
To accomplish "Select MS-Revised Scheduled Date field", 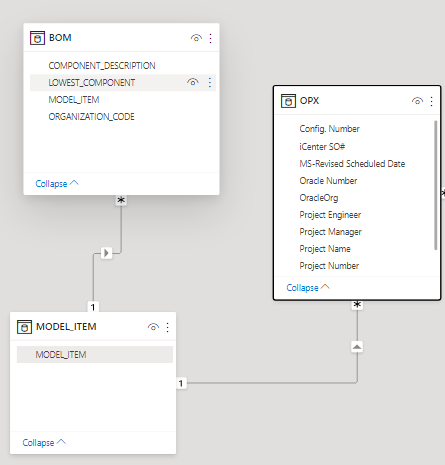I will [352, 164].
